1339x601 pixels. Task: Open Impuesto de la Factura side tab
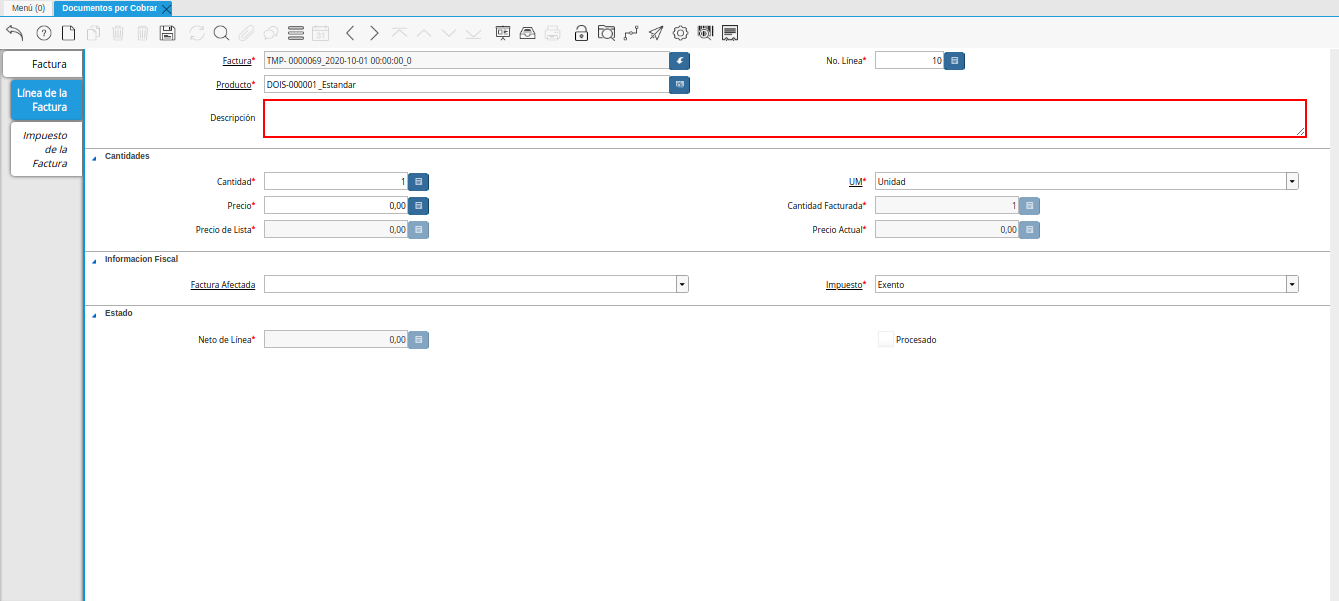point(45,149)
